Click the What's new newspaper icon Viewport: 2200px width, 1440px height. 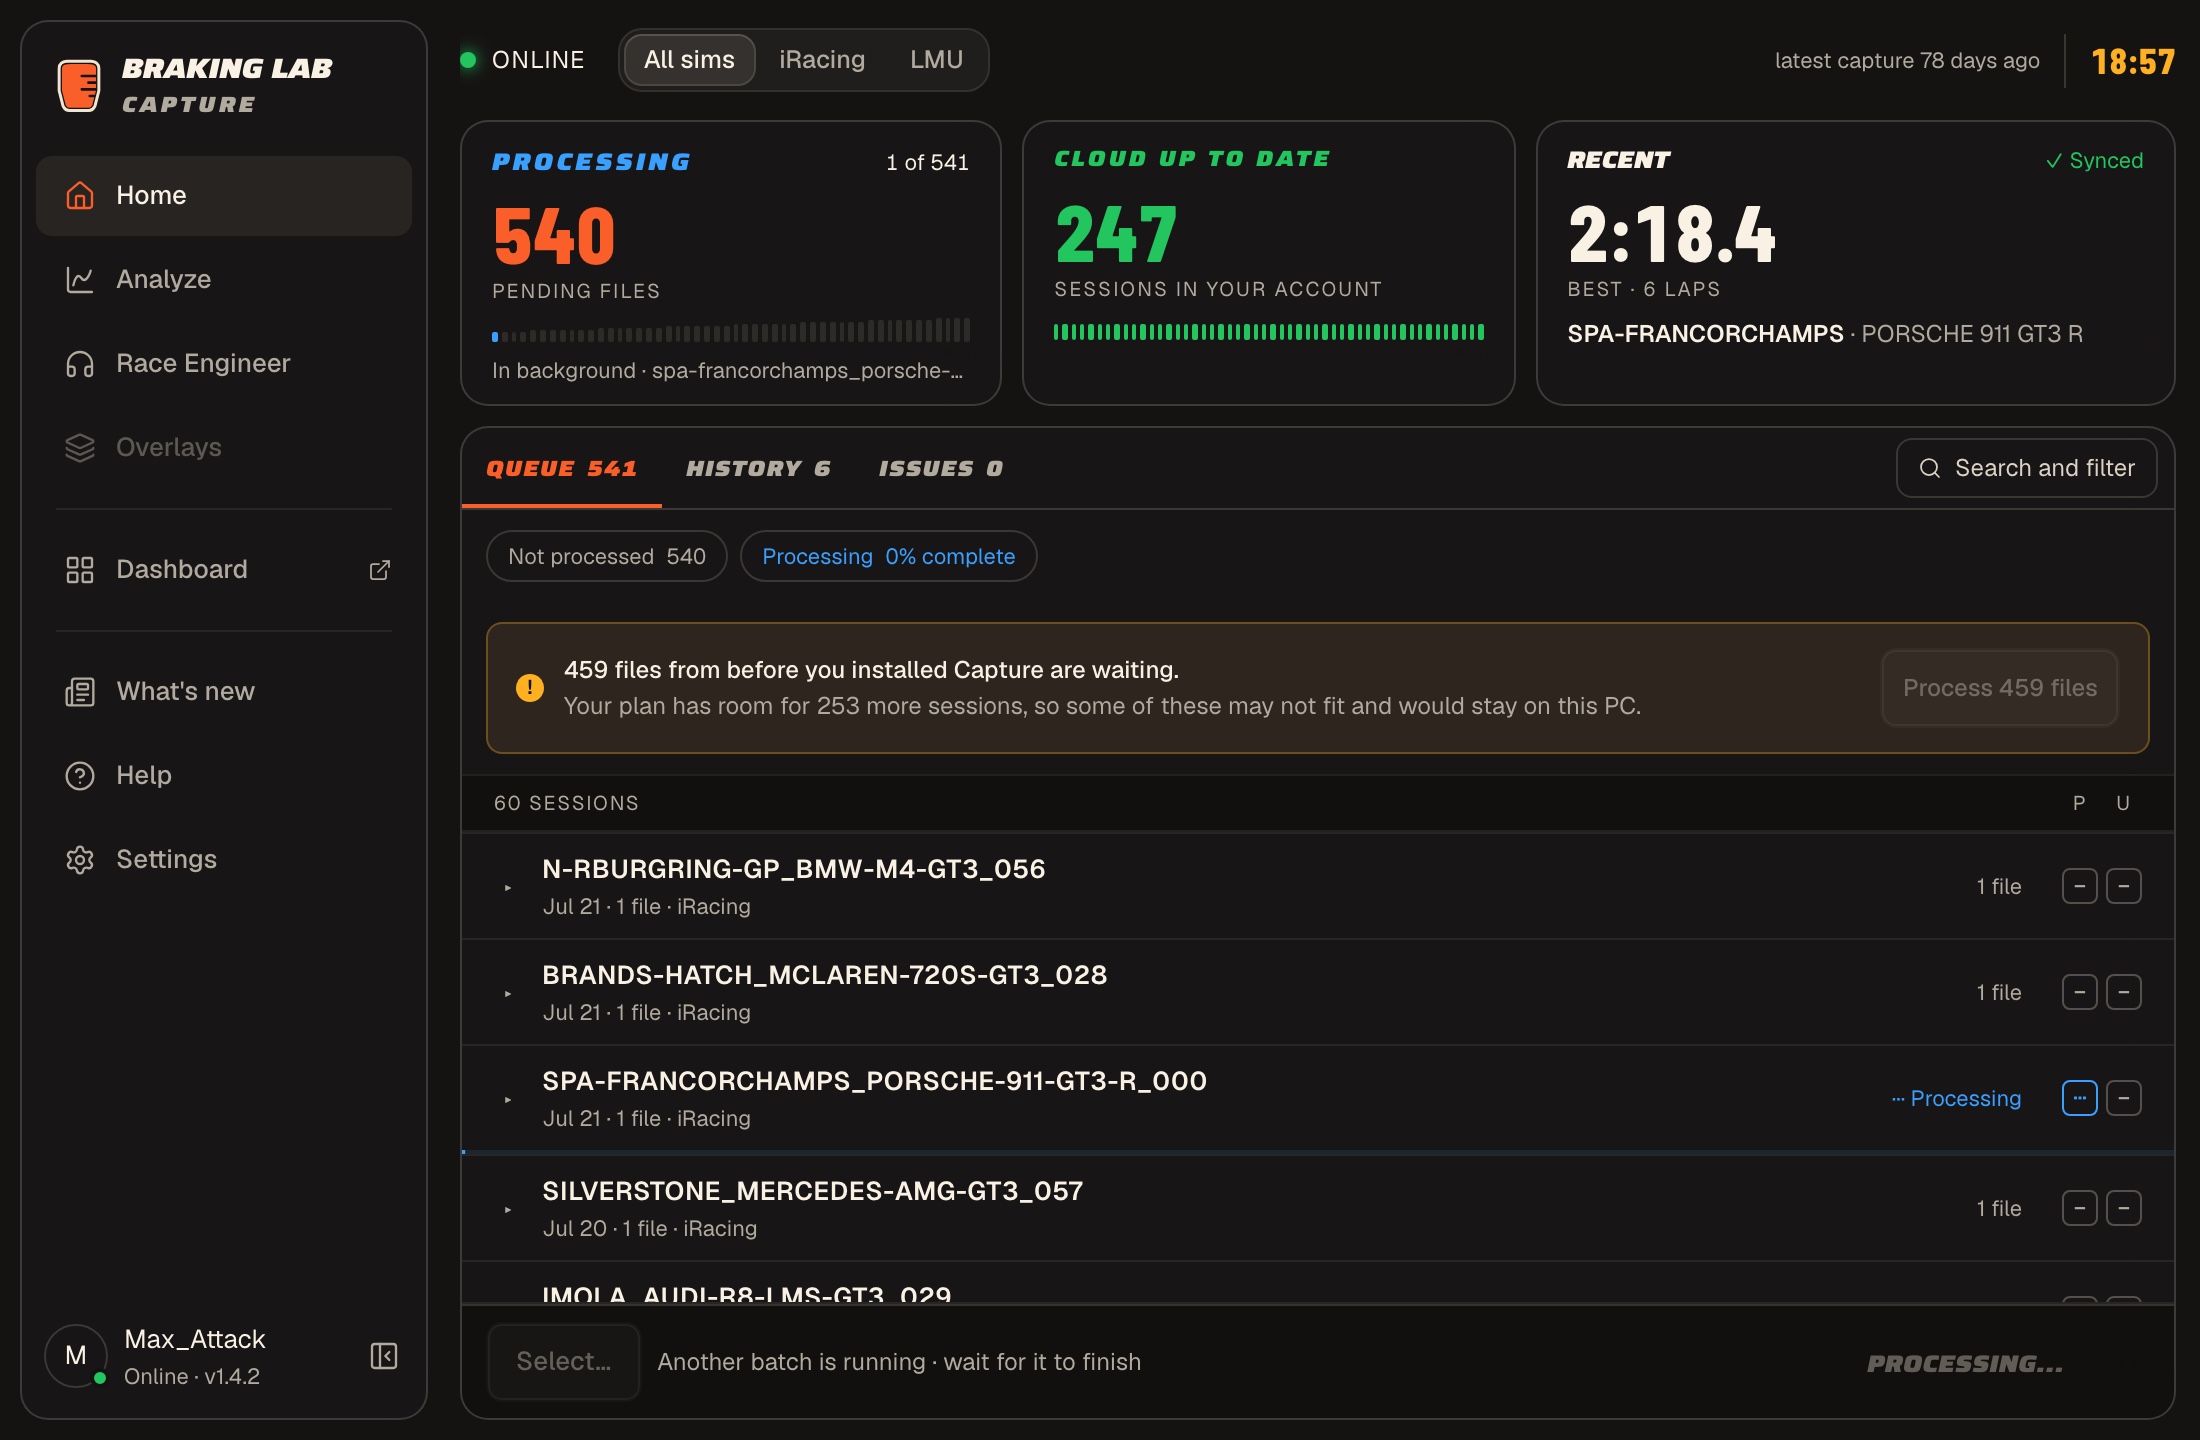pos(80,691)
